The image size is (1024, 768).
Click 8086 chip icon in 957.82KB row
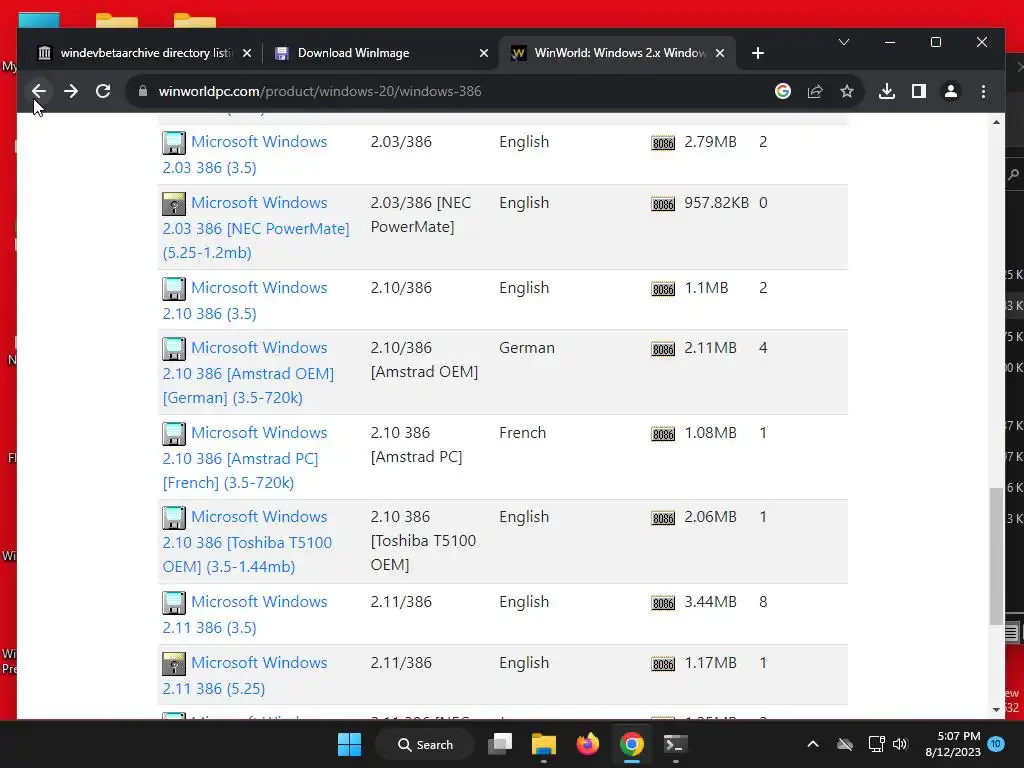pos(663,204)
